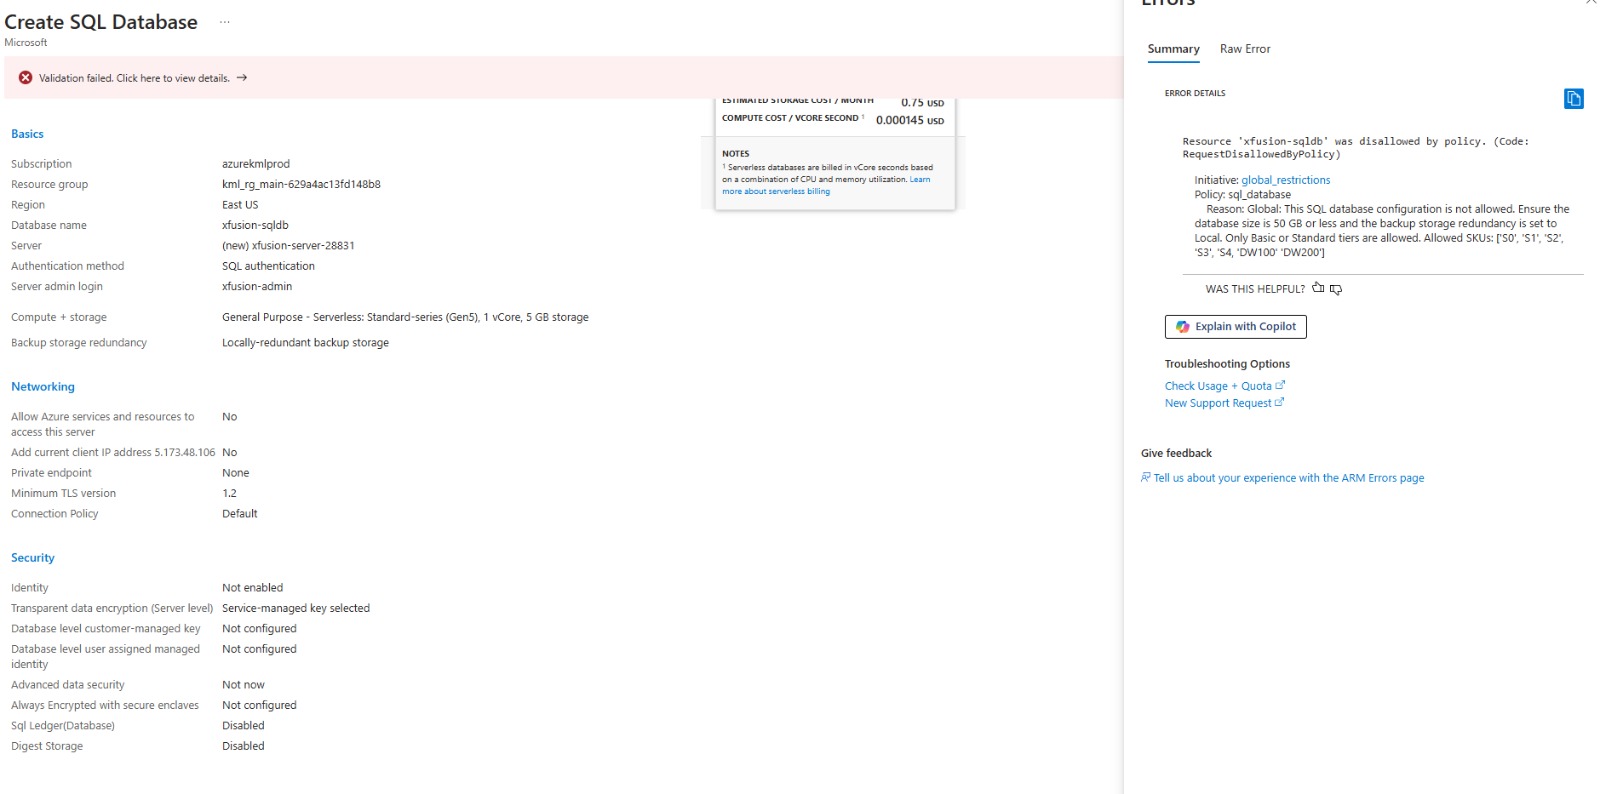Click the Policy: sql_database text
The width and height of the screenshot is (1600, 794).
click(1243, 194)
